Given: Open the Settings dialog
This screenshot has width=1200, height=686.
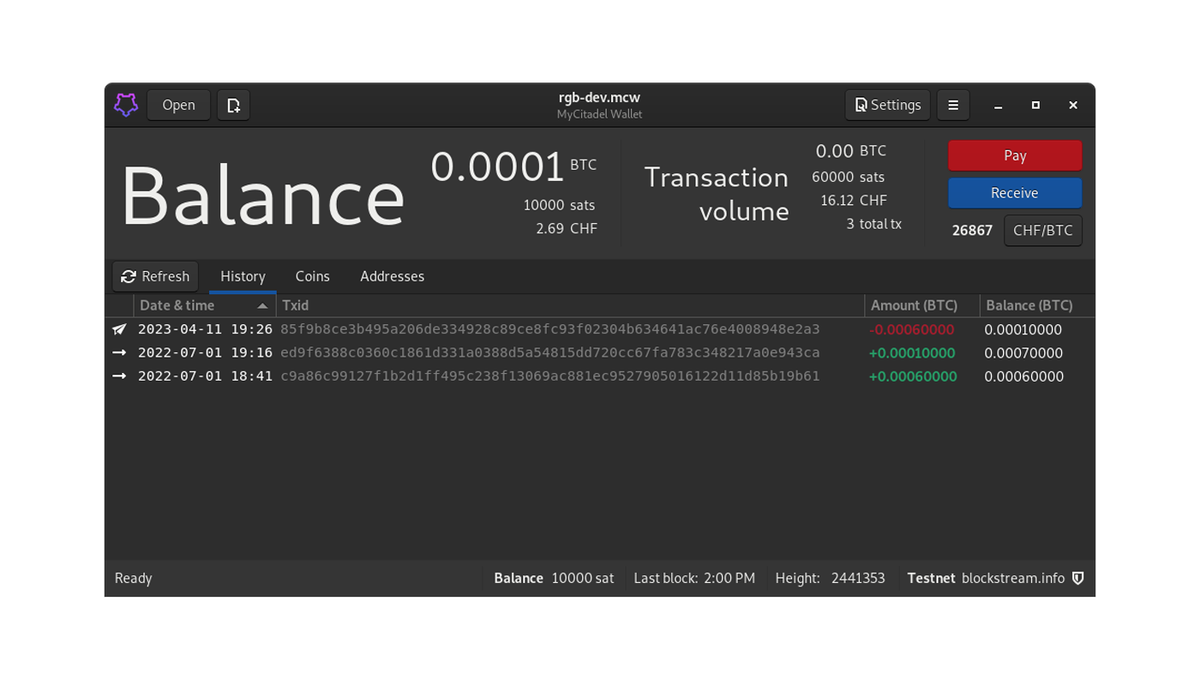Looking at the screenshot, I should (x=888, y=105).
